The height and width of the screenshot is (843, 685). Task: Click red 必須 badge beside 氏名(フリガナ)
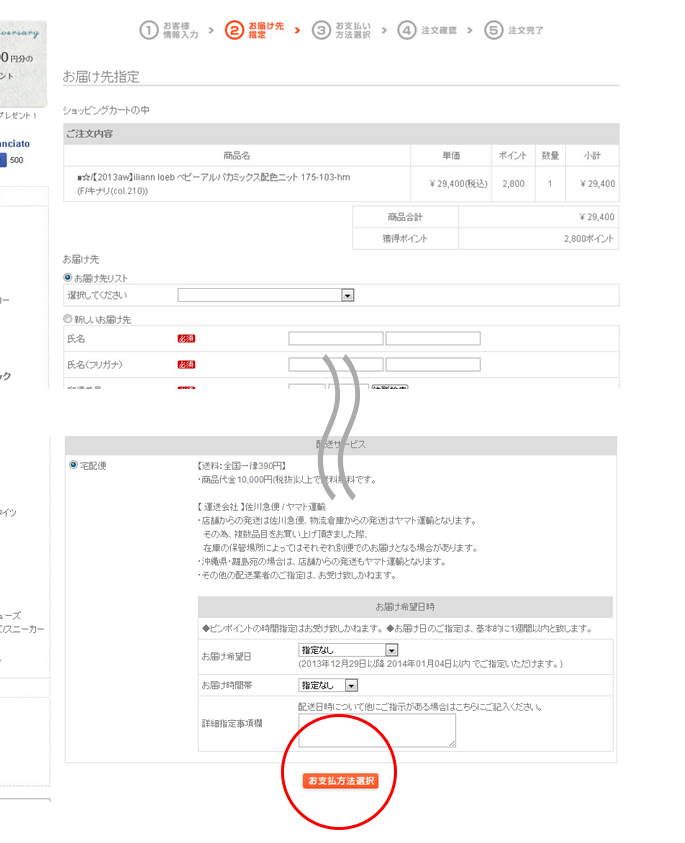(x=186, y=364)
